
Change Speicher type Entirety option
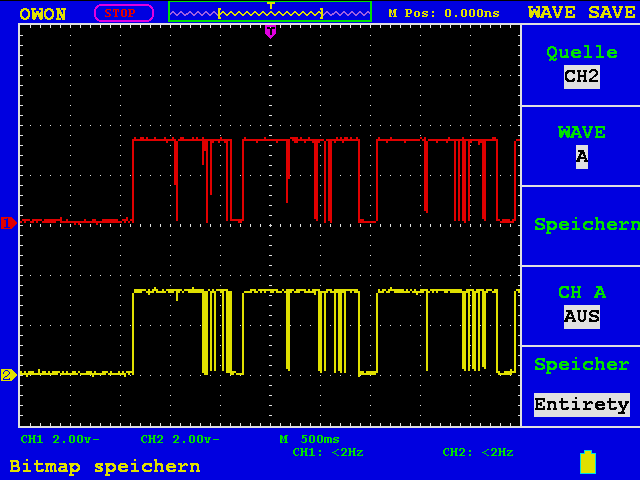click(581, 386)
